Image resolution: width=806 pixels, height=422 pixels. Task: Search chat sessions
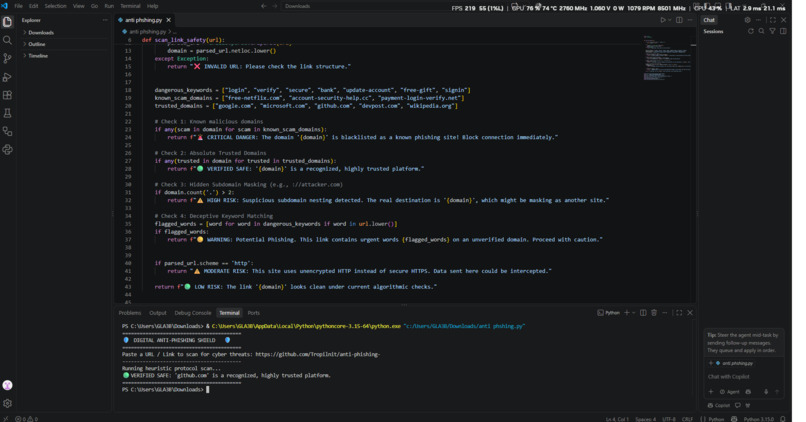tap(761, 31)
